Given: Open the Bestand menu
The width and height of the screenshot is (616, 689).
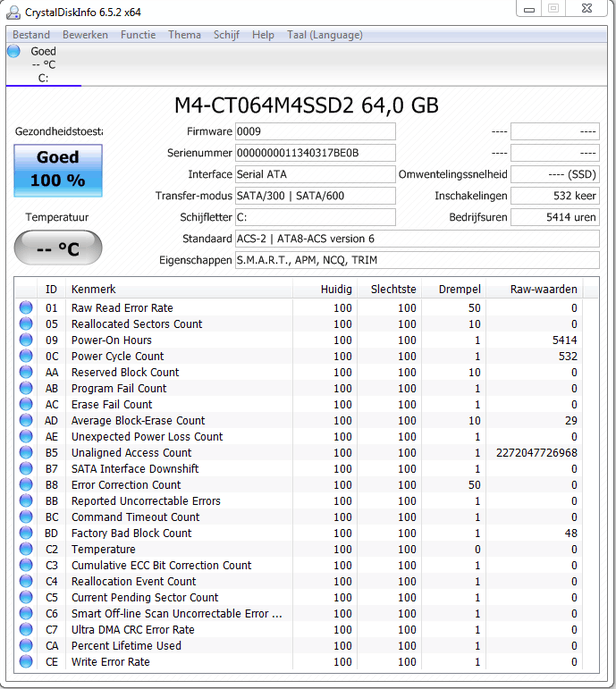Looking at the screenshot, I should tap(31, 35).
